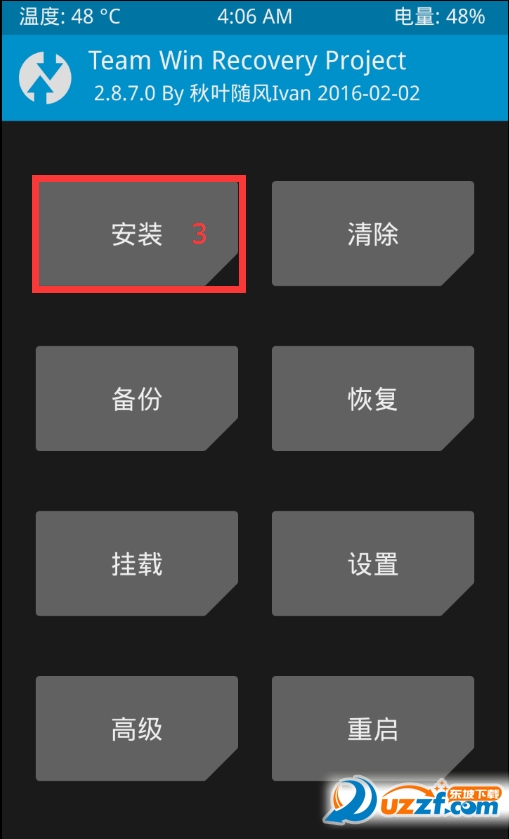Tap the 重启 (Reboot) button
The height and width of the screenshot is (839, 509).
click(x=373, y=728)
